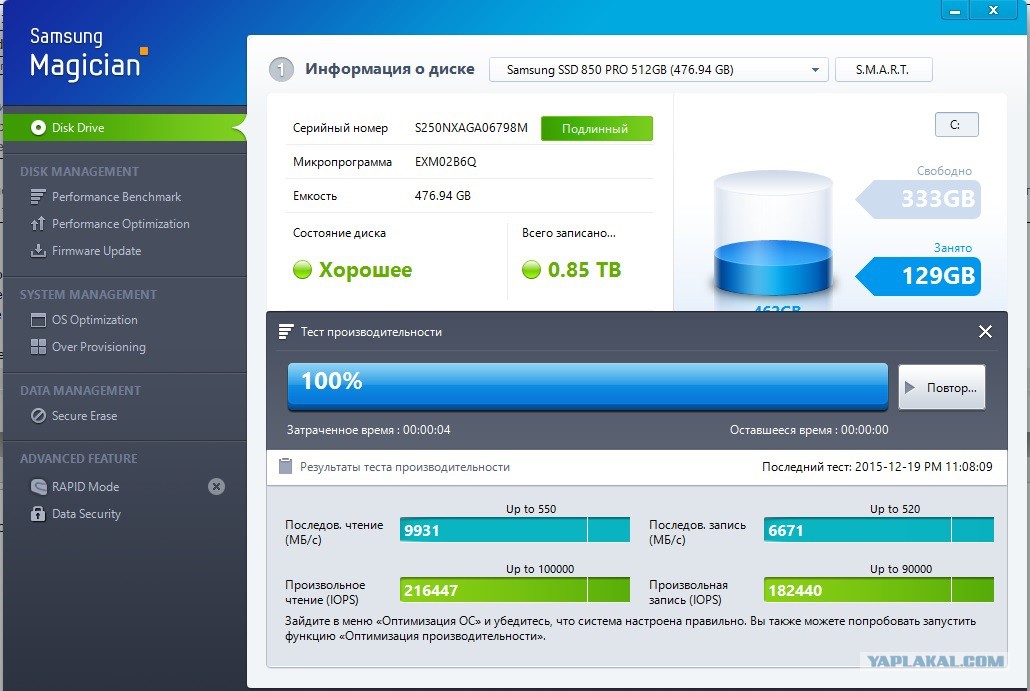Minimize the Samsung Magician window
Screen dimensions: 1030x691
[x=955, y=10]
